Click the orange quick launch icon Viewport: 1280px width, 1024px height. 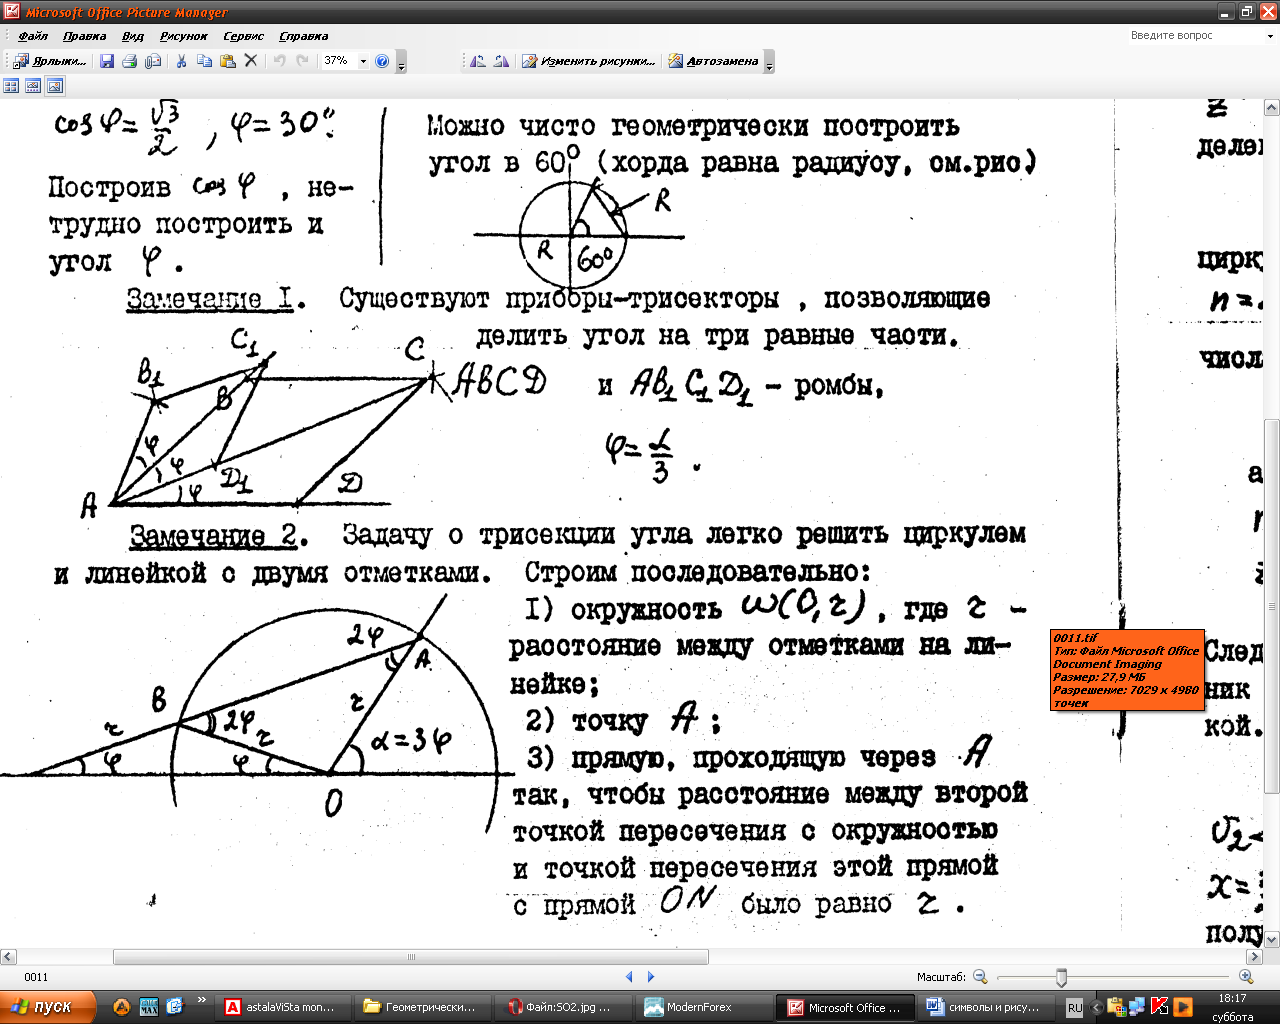[x=121, y=1007]
